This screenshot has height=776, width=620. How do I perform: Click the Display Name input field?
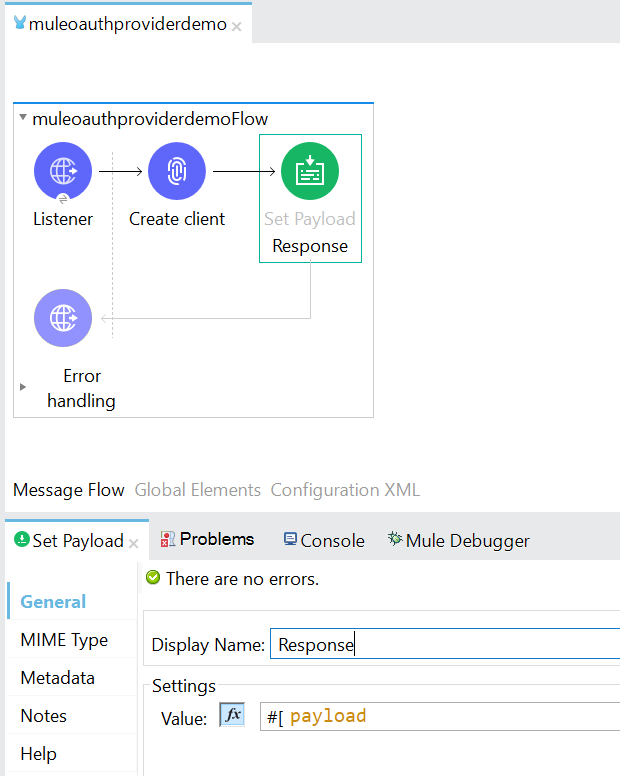click(445, 644)
